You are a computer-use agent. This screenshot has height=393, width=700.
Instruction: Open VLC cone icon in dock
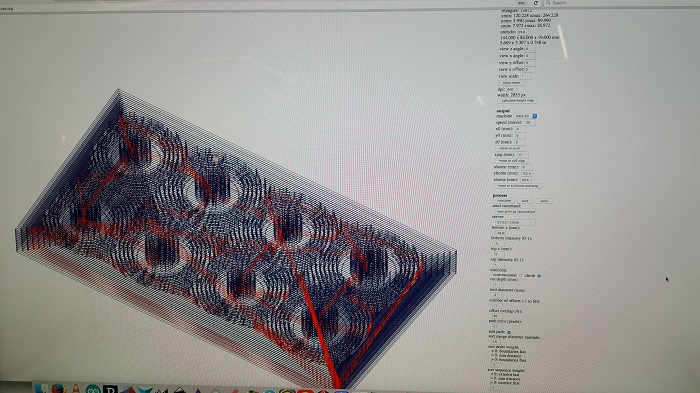(x=75, y=389)
